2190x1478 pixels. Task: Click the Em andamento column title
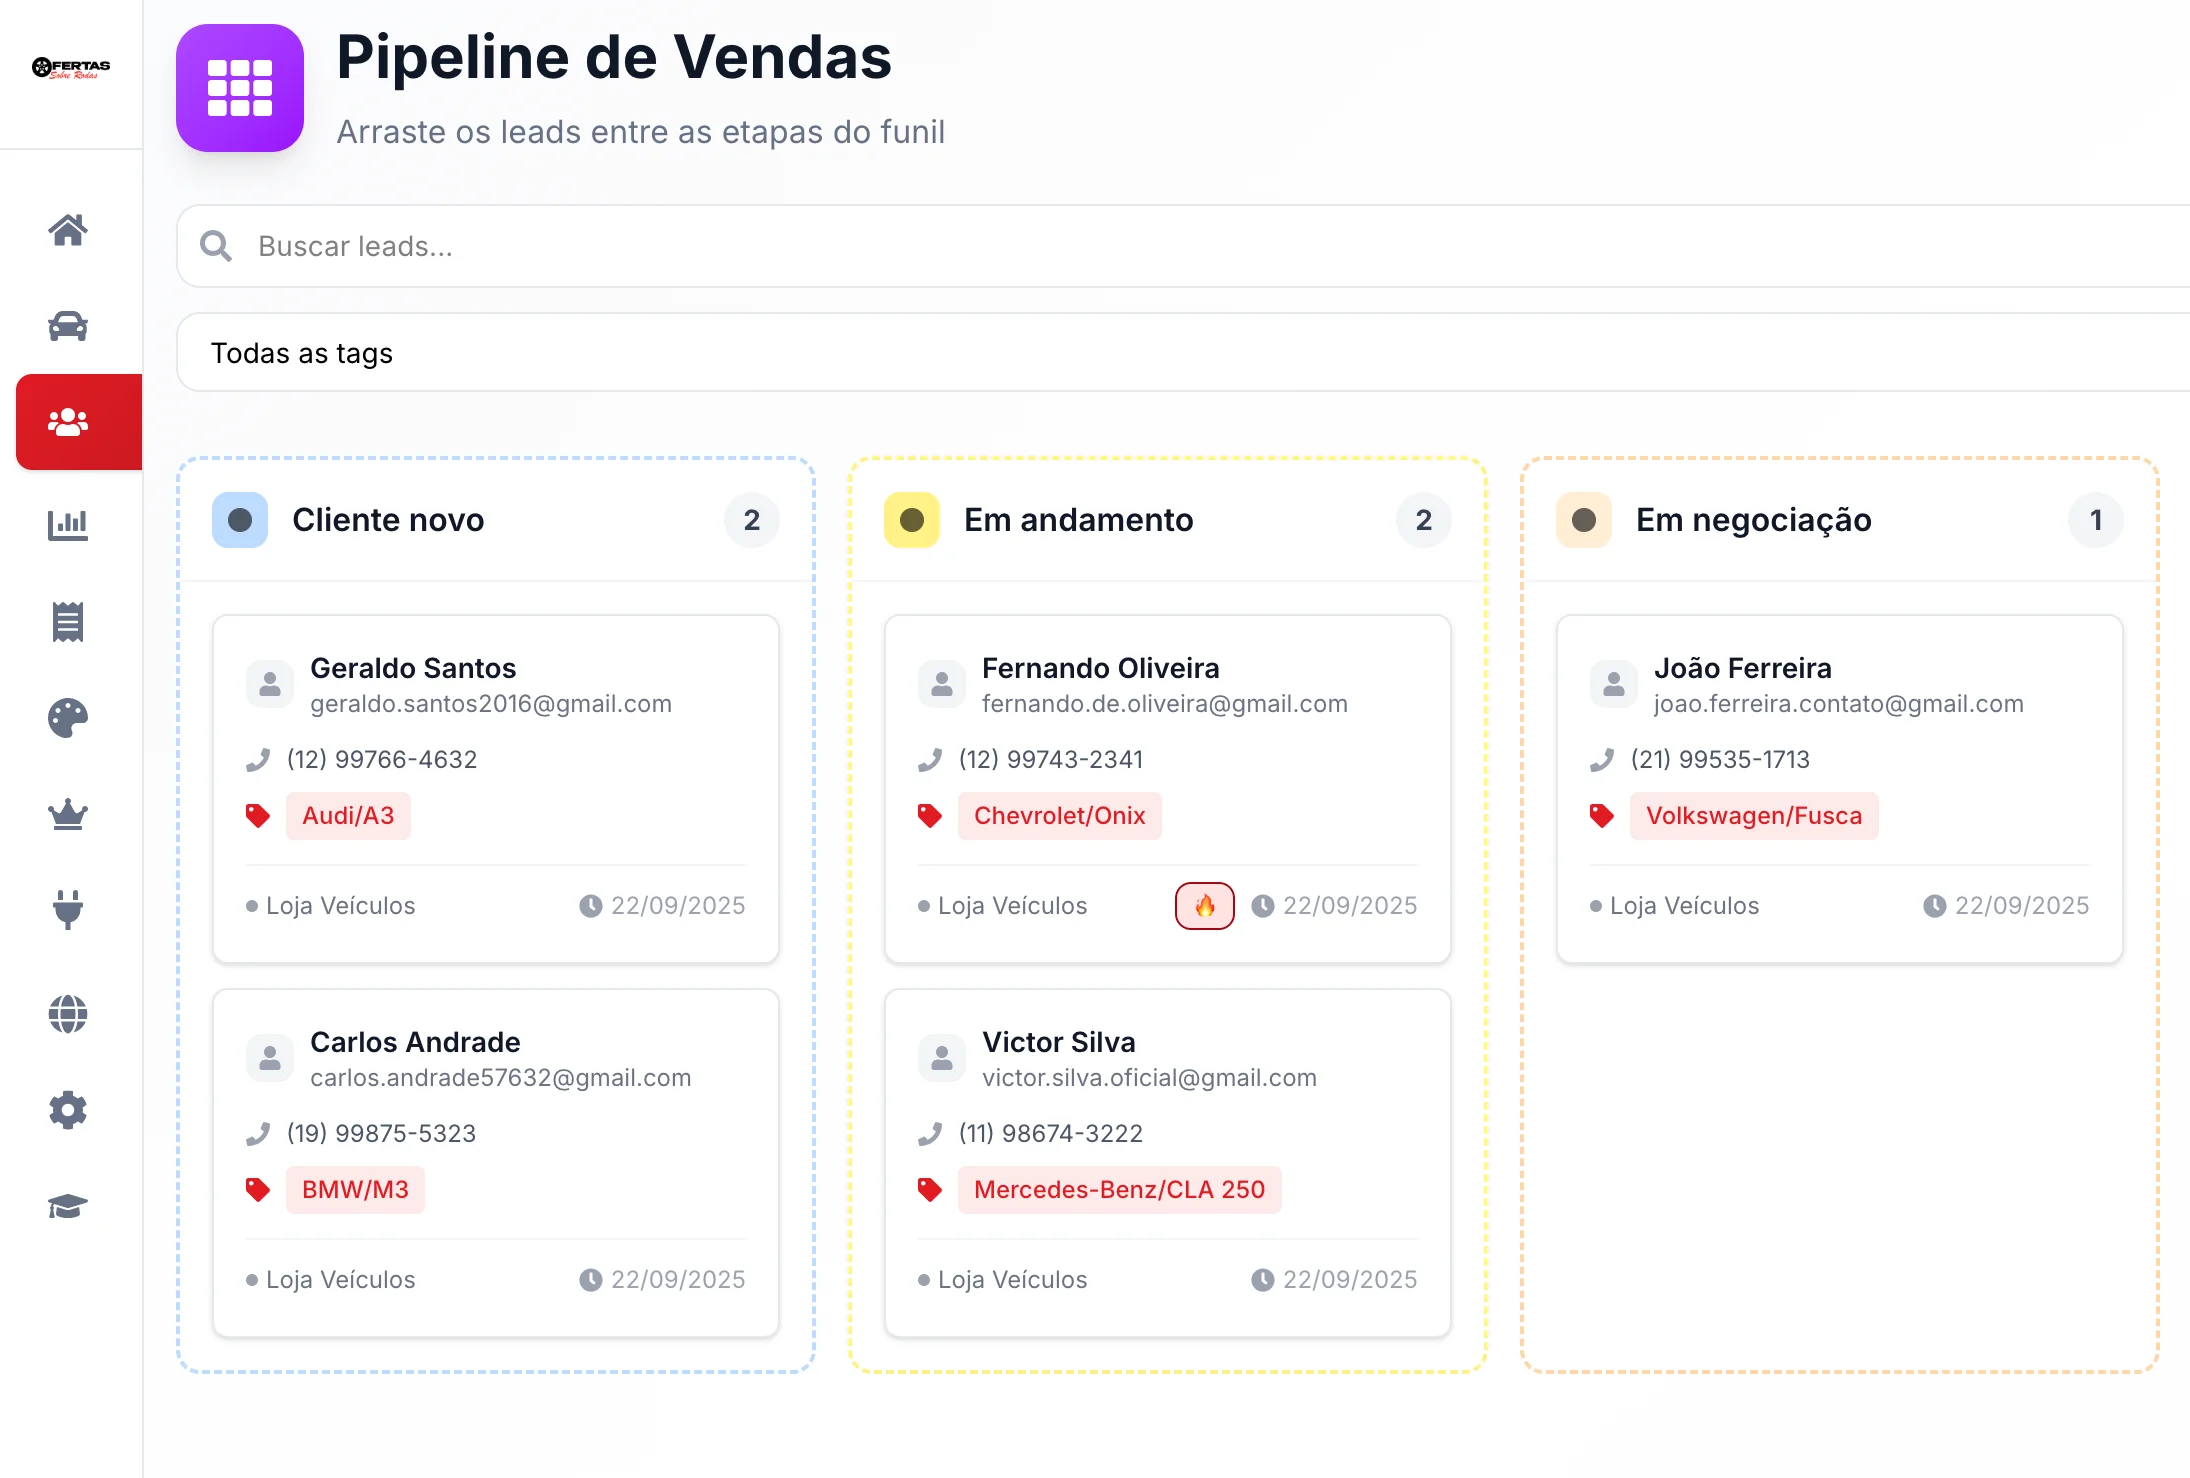click(1078, 520)
